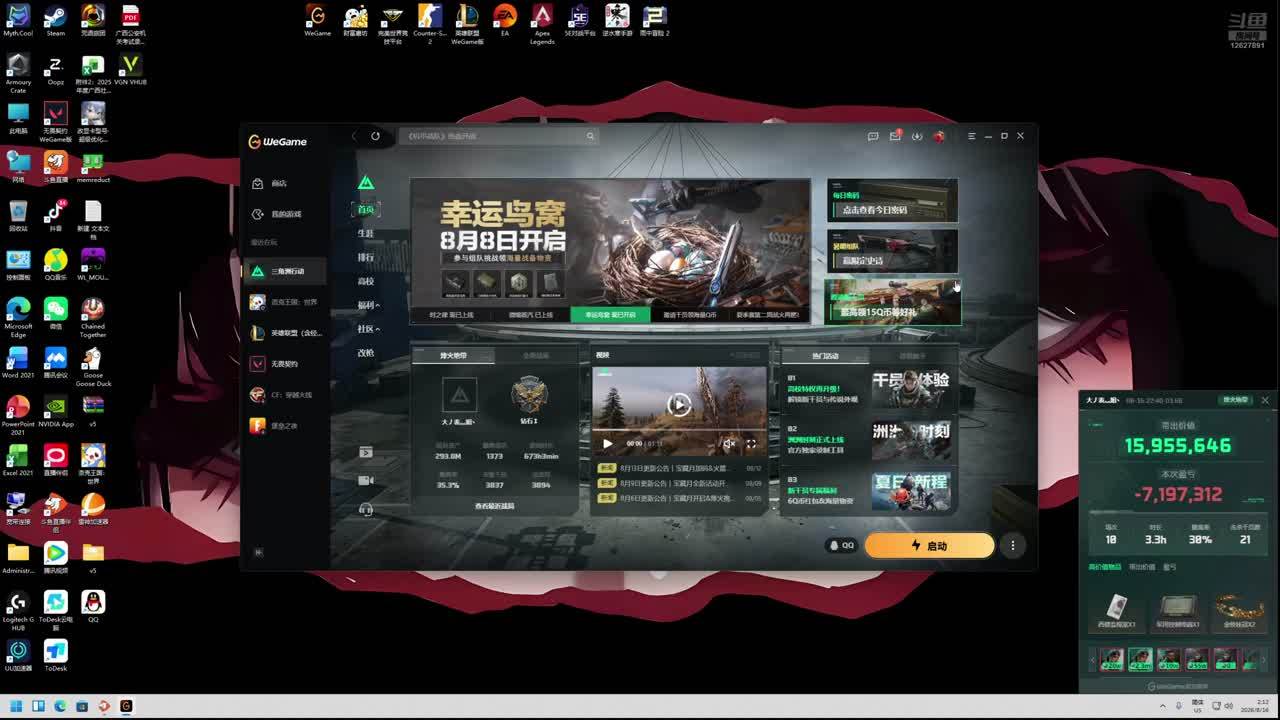Select 三角洲行动 in the game list
This screenshot has width=1280, height=720.
[x=286, y=271]
